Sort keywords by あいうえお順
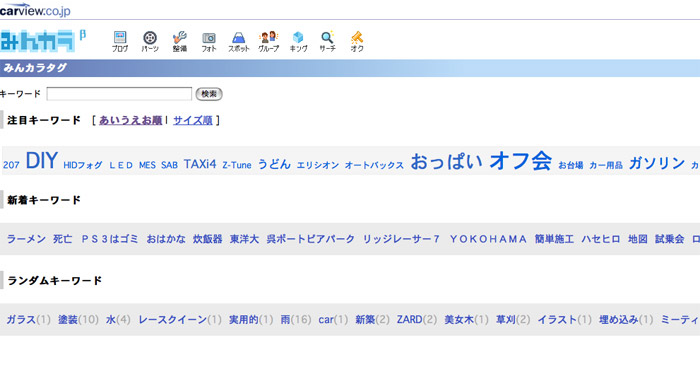 [x=130, y=120]
